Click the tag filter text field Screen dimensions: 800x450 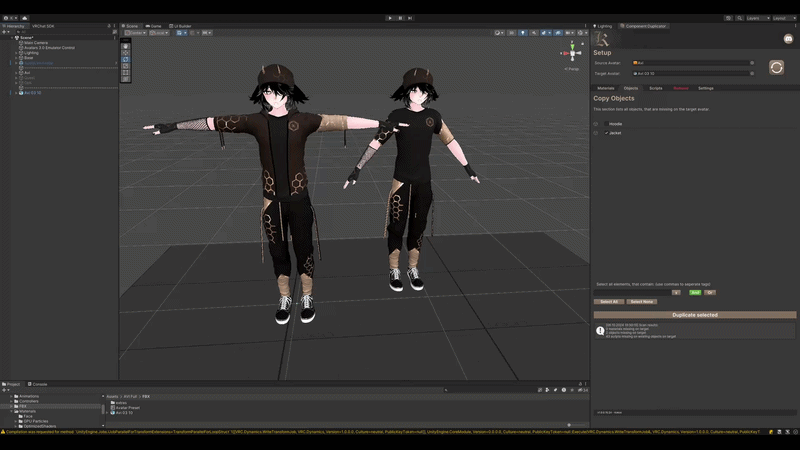click(632, 293)
